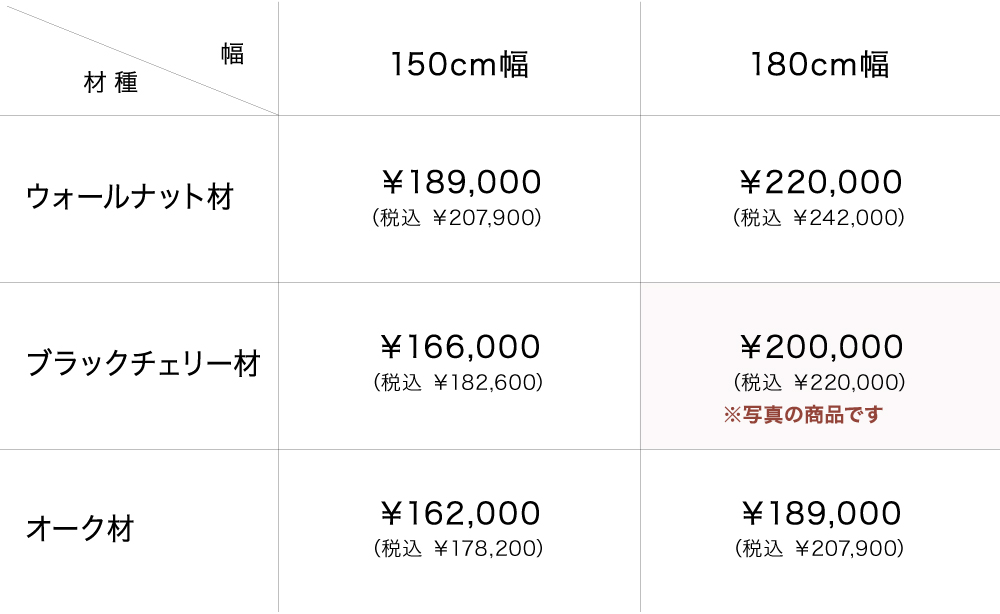1000x614 pixels.
Task: Click the tax-included price ¥178,200
Action: pyautogui.click(x=458, y=548)
